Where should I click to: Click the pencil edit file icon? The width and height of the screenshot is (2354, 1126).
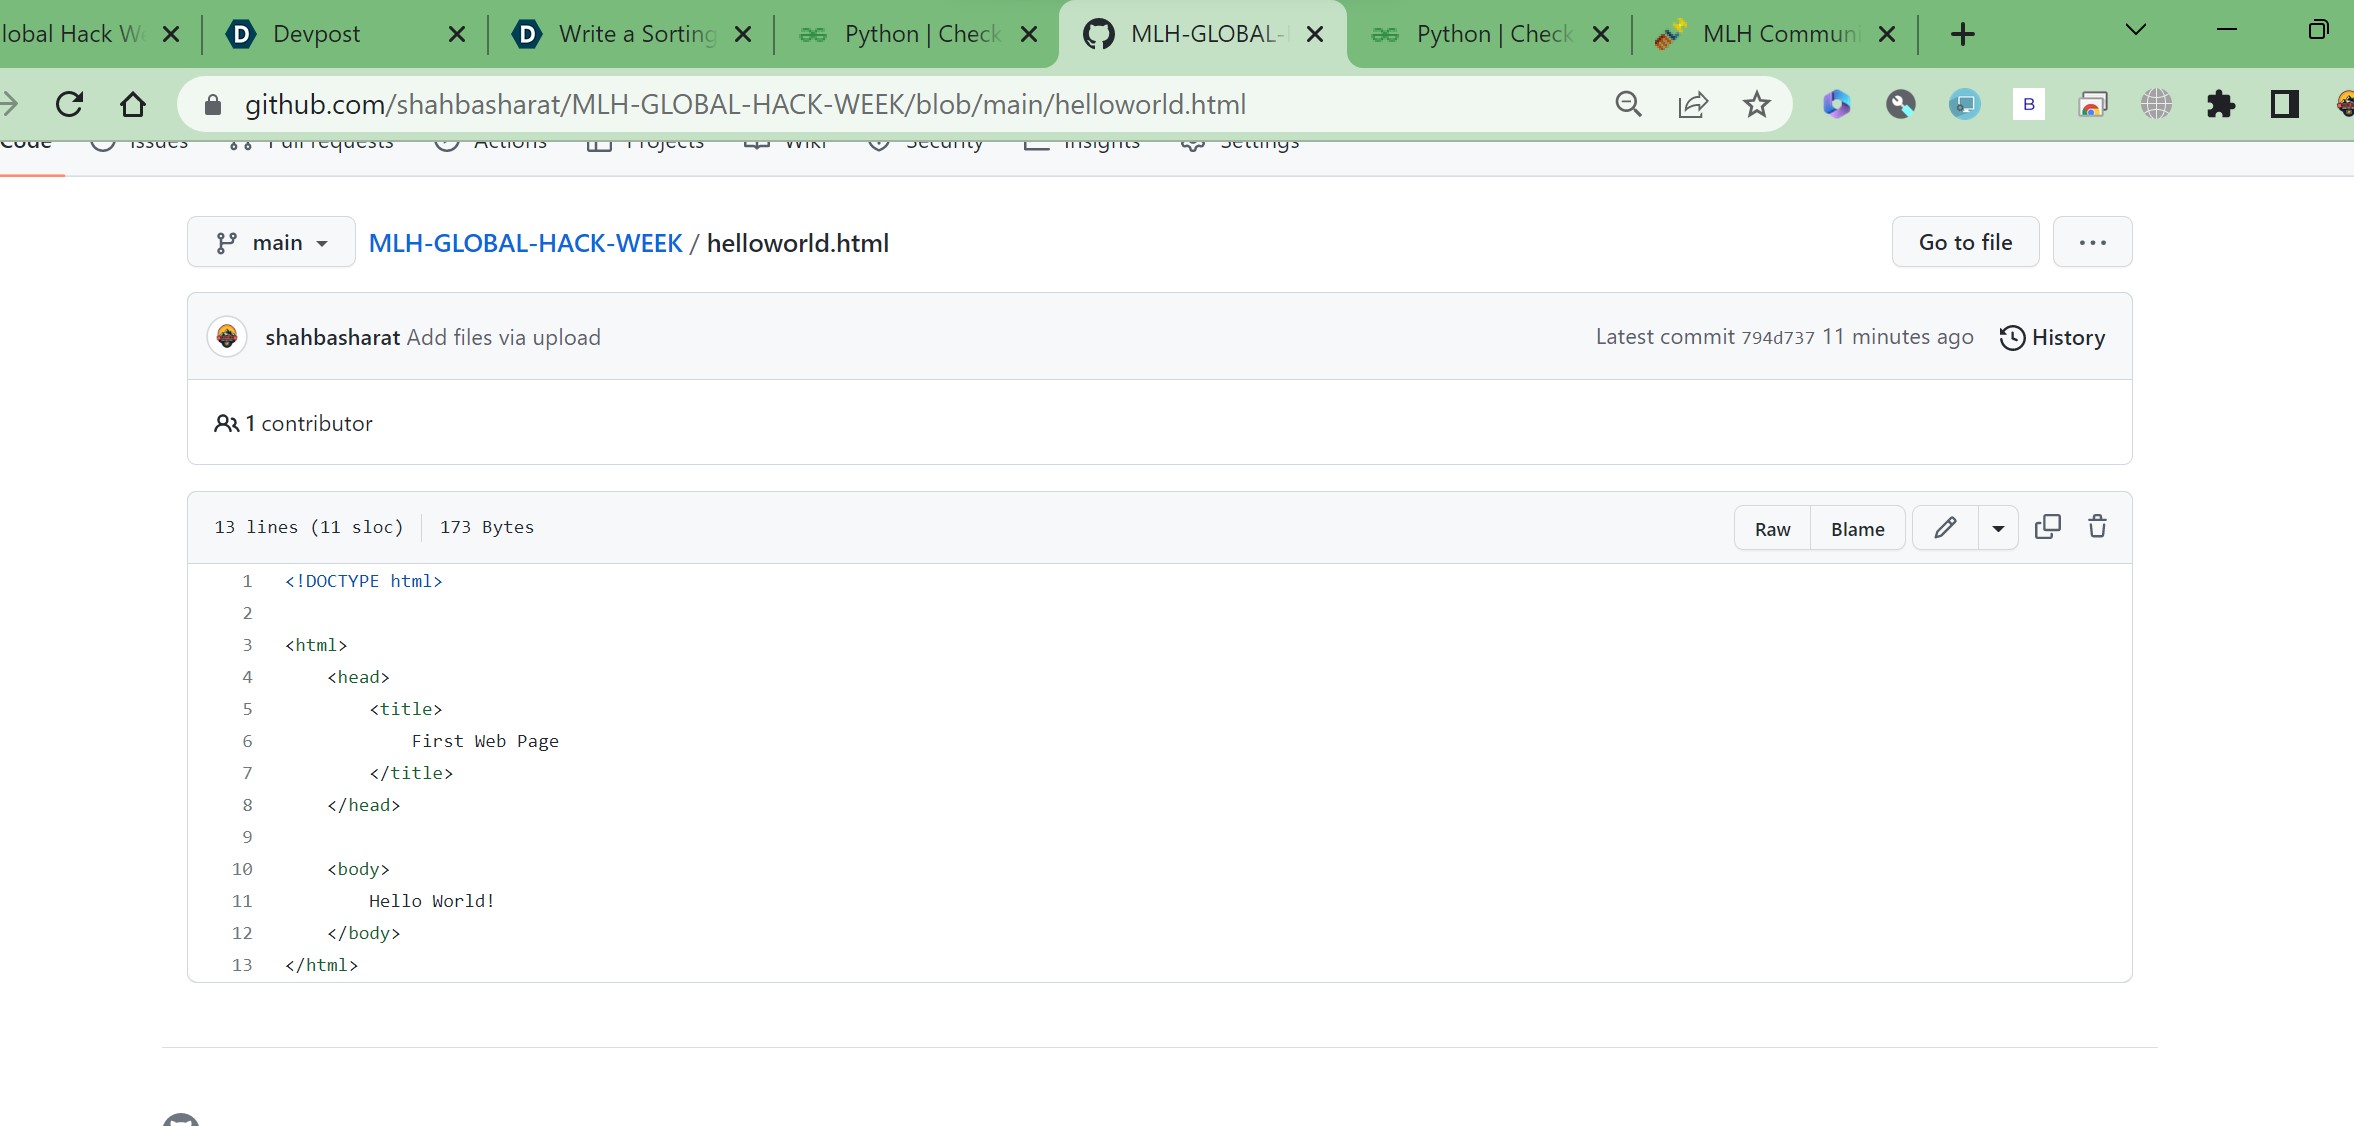click(1944, 528)
